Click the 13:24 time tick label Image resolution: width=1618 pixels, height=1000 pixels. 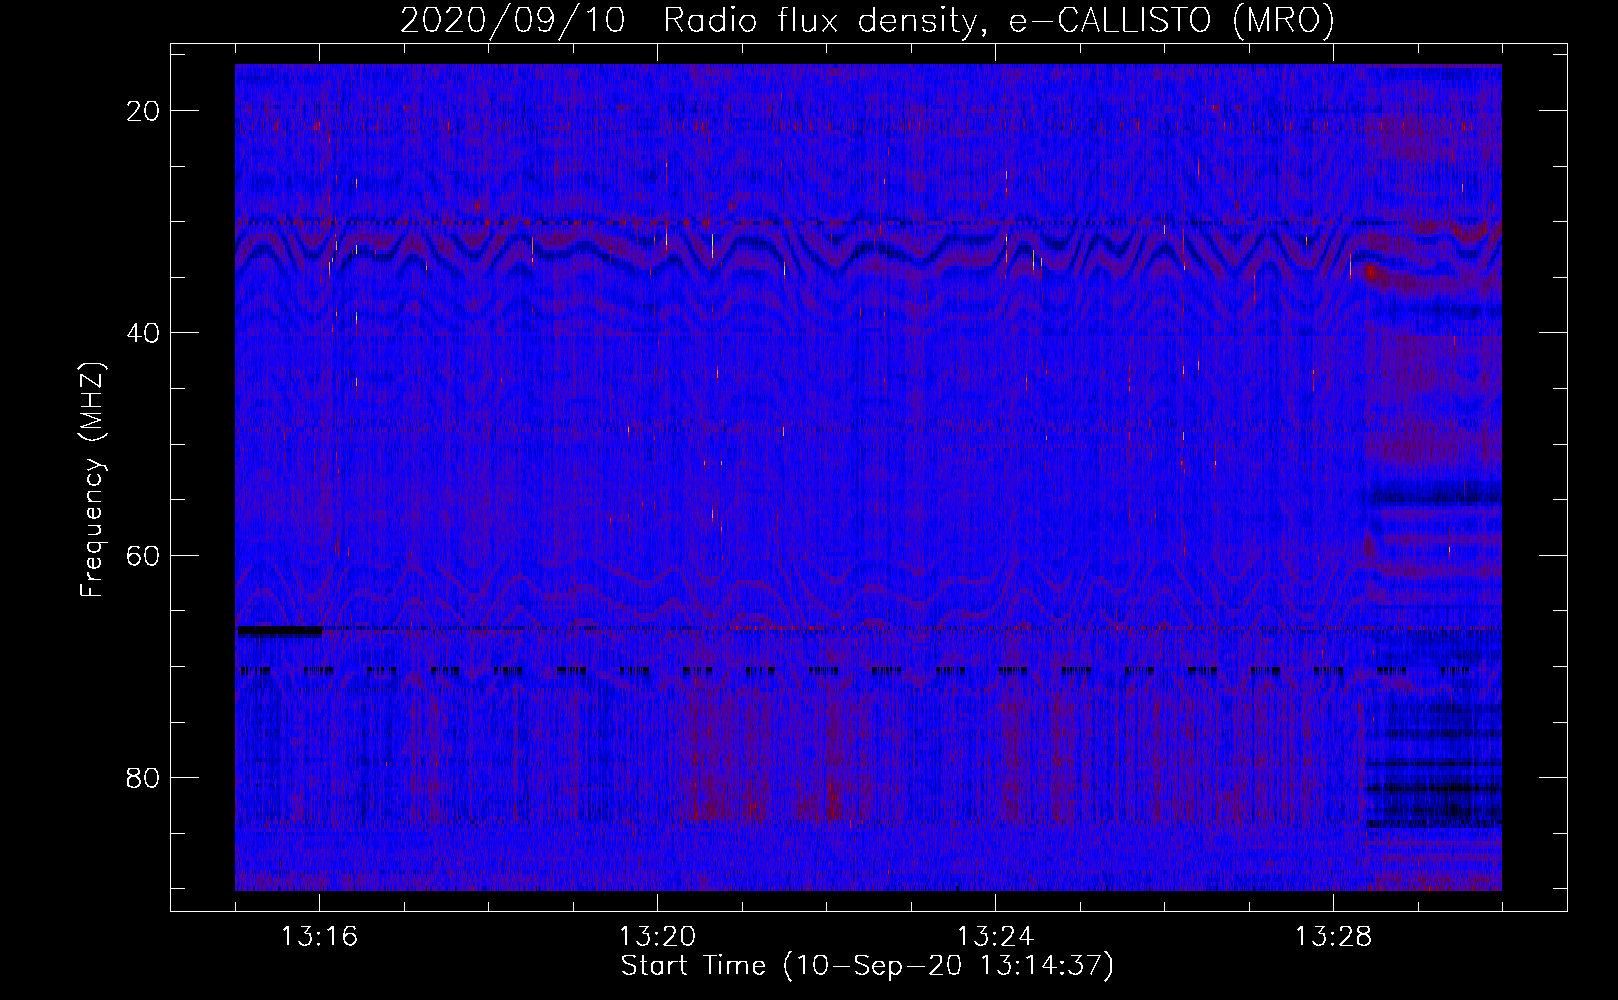coord(995,937)
